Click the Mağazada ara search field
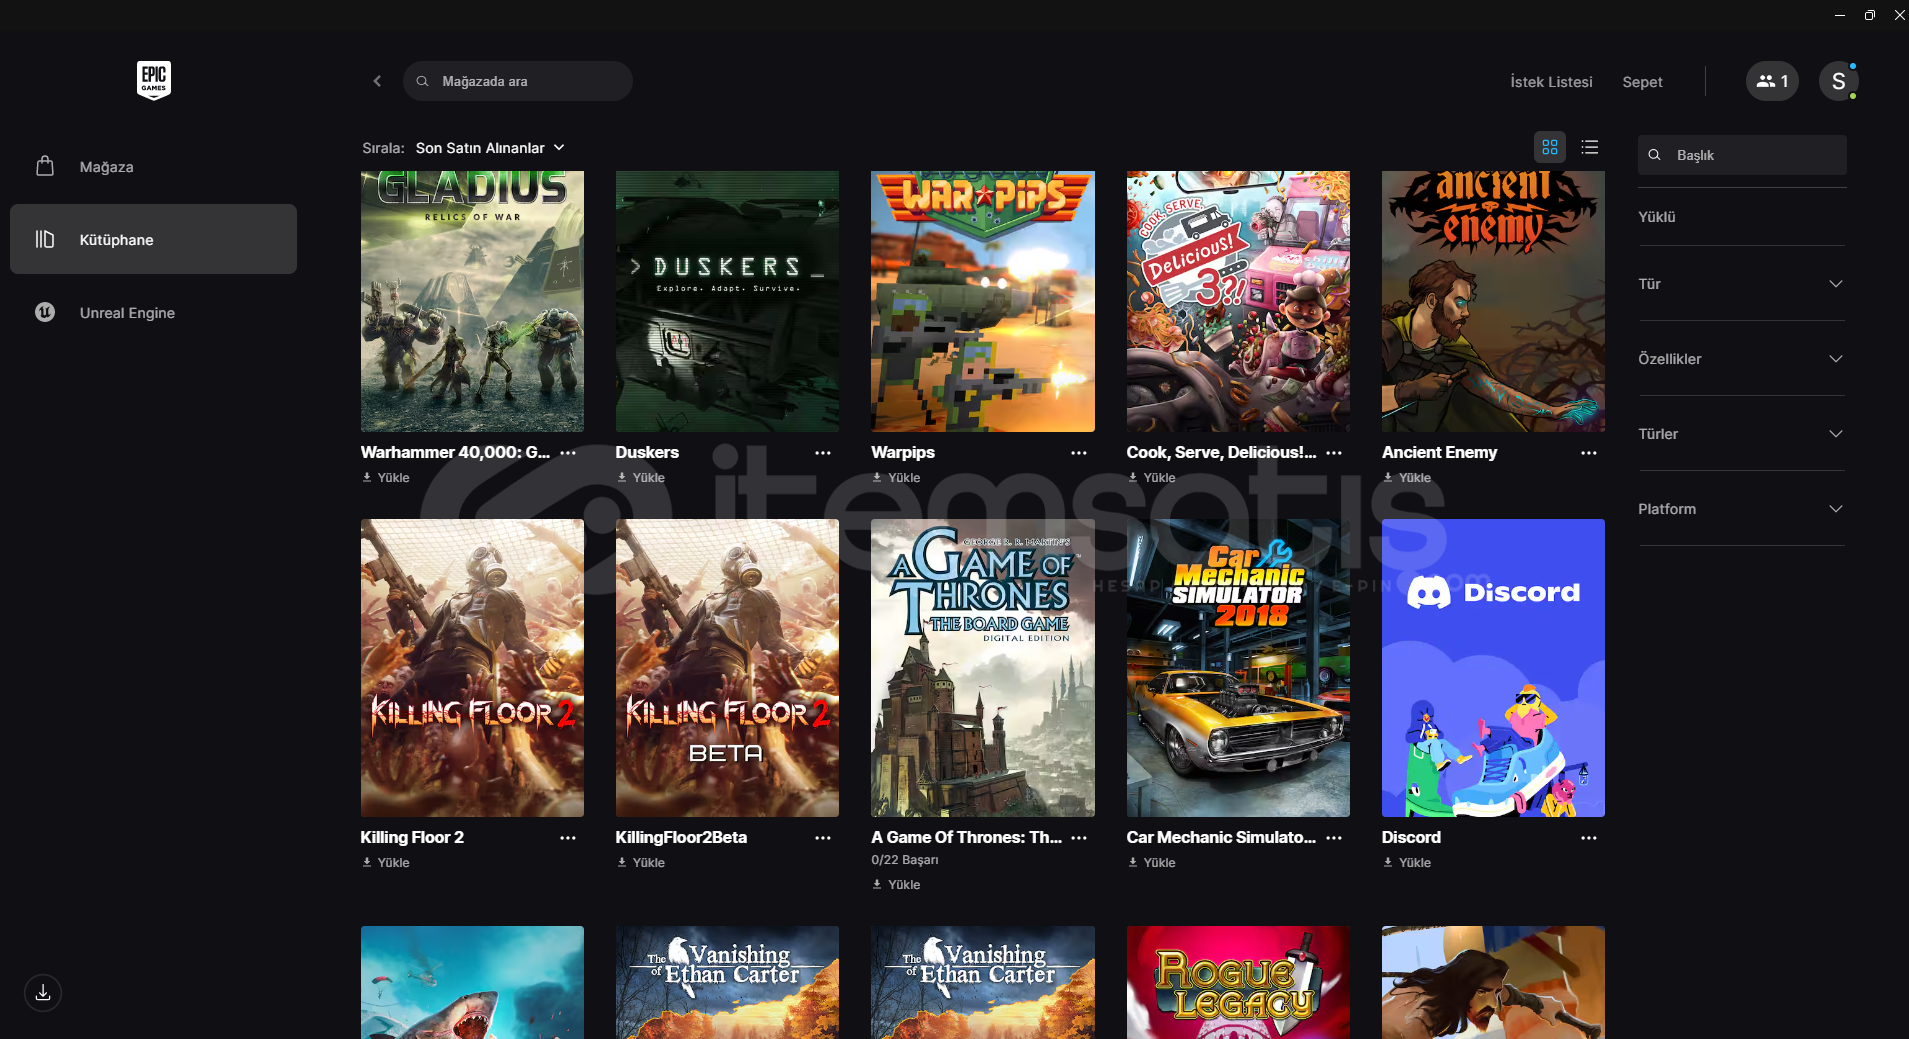Viewport: 1909px width, 1039px height. point(518,81)
